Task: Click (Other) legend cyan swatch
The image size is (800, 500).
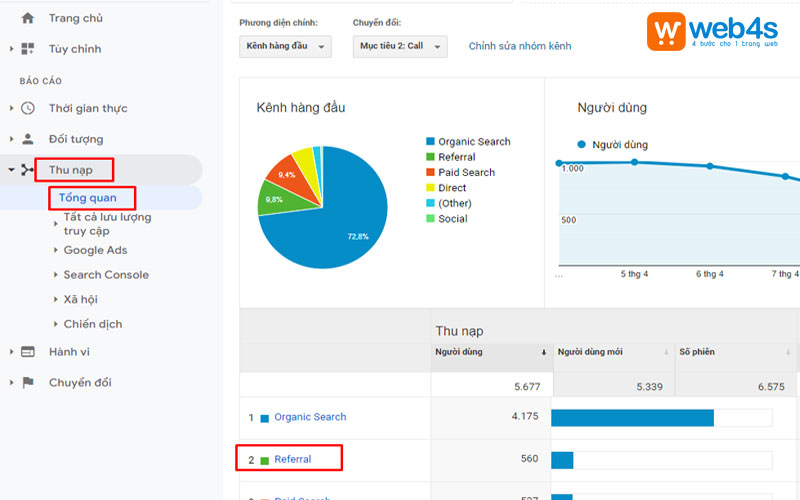Action: tap(430, 203)
